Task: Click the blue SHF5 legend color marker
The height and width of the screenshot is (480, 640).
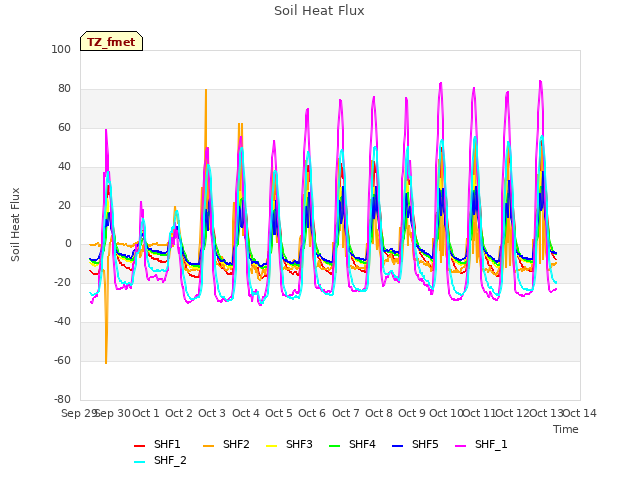Action: pyautogui.click(x=398, y=446)
